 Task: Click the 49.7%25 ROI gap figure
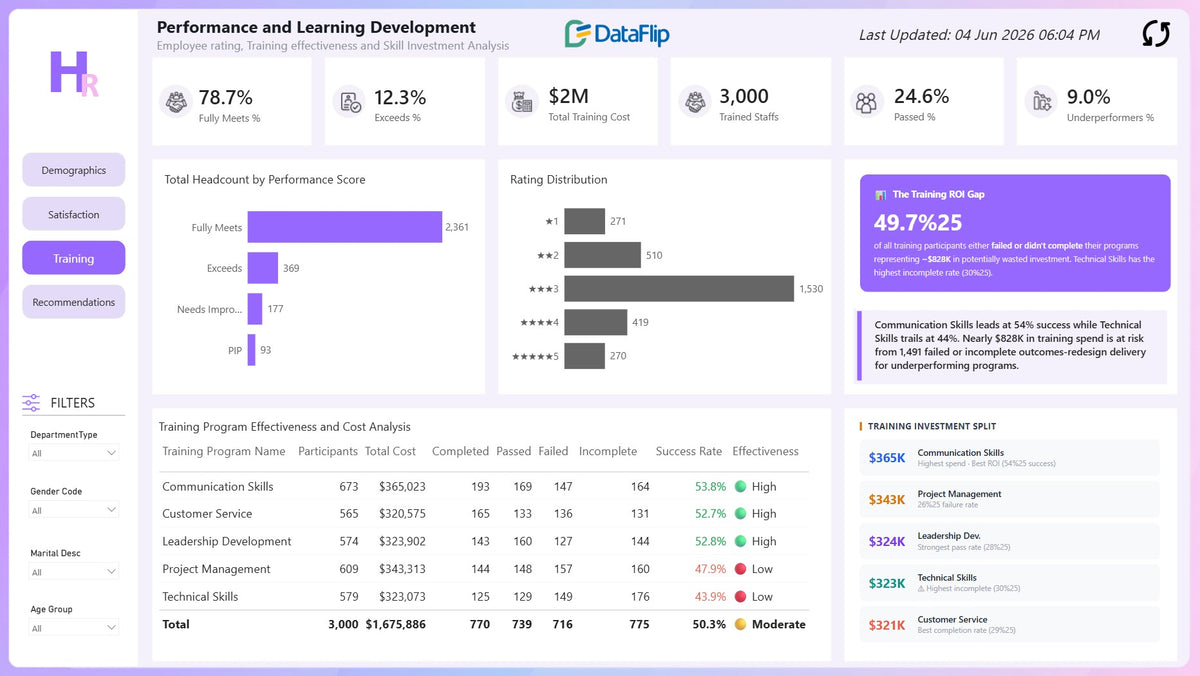918,222
